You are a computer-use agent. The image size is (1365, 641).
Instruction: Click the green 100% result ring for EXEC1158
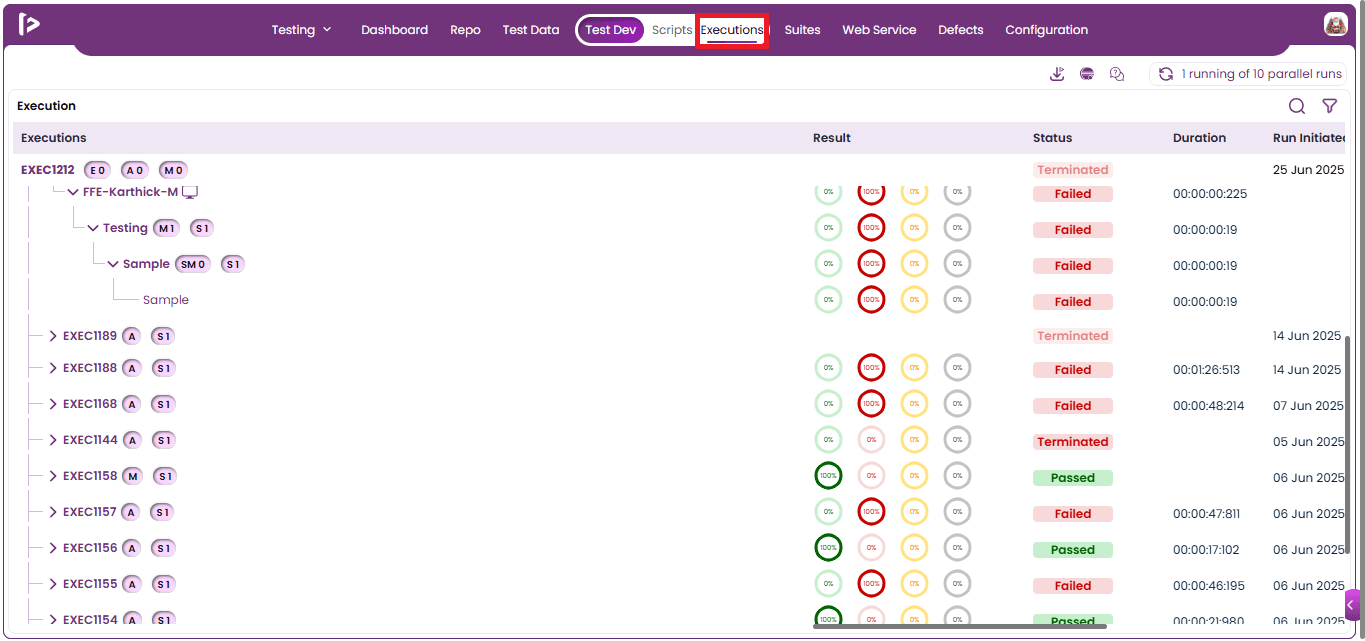[828, 476]
